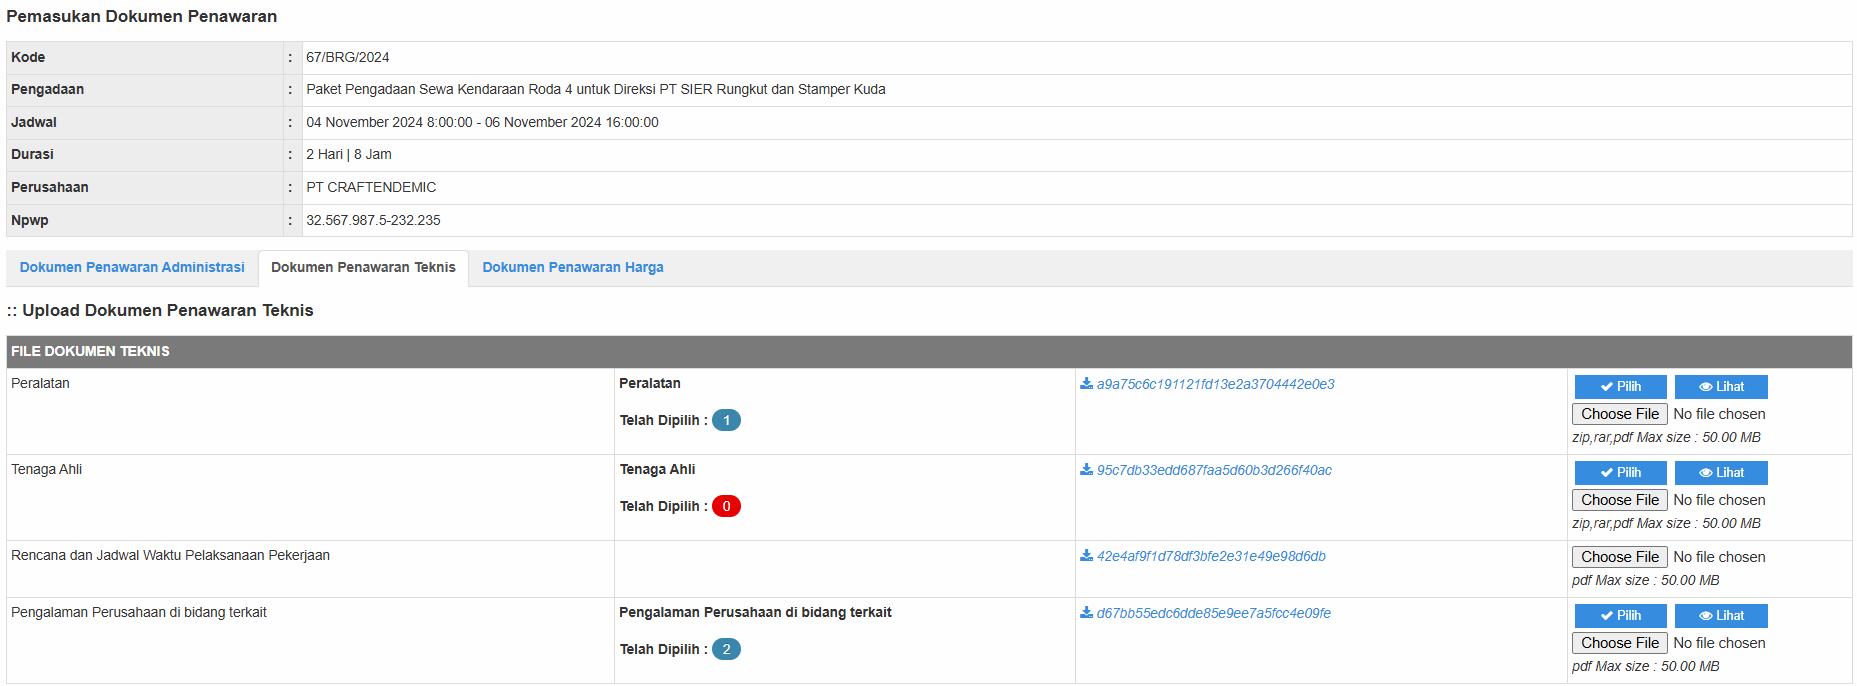1857x686 pixels.
Task: Click download icon for Rencana dan Jadwal file
Action: click(x=1086, y=556)
